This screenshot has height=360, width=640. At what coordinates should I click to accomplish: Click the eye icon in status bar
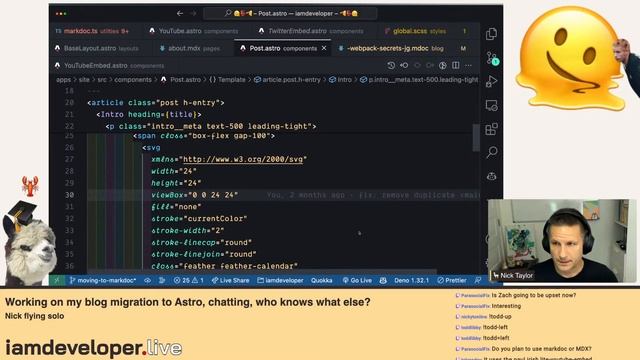pyautogui.click(x=147, y=280)
